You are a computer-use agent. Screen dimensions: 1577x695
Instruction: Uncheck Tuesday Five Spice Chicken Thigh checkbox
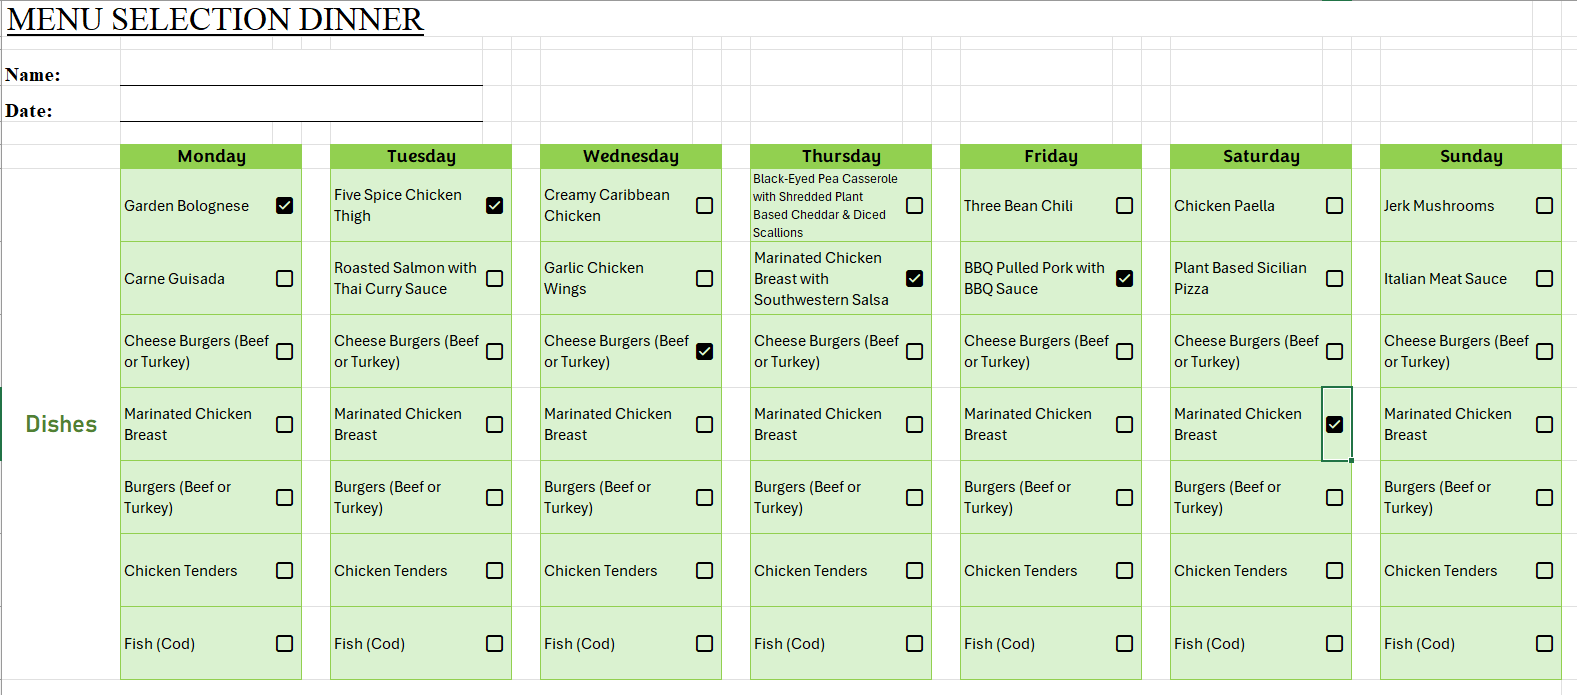click(x=495, y=205)
